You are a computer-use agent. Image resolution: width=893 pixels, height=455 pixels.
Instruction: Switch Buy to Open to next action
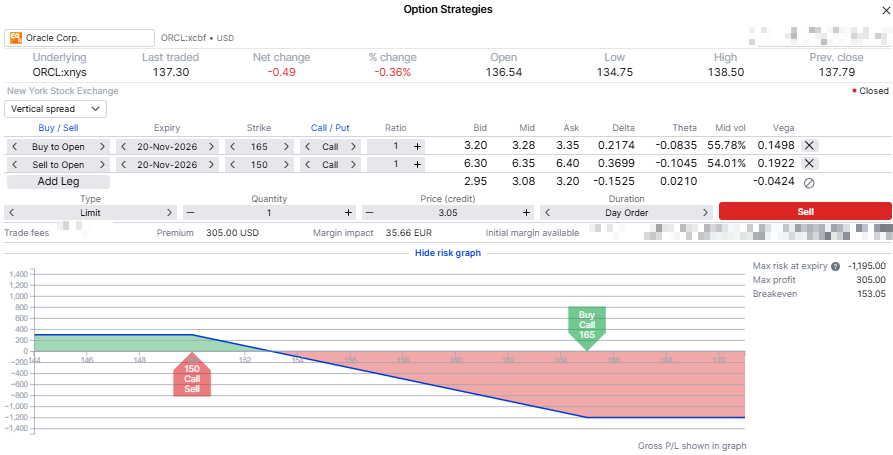tap(102, 146)
